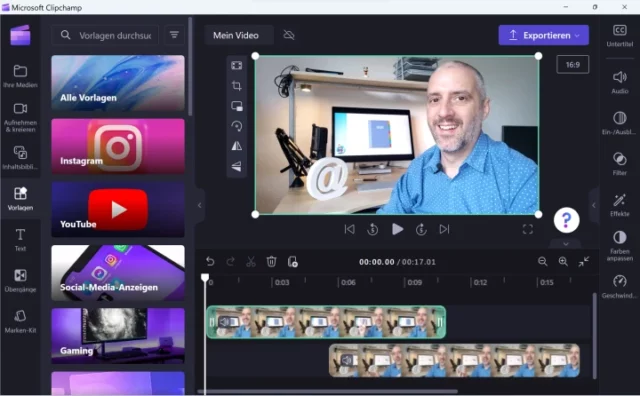Click the 0:06 mark on the timeline ruler
640x396 pixels.
[348, 283]
